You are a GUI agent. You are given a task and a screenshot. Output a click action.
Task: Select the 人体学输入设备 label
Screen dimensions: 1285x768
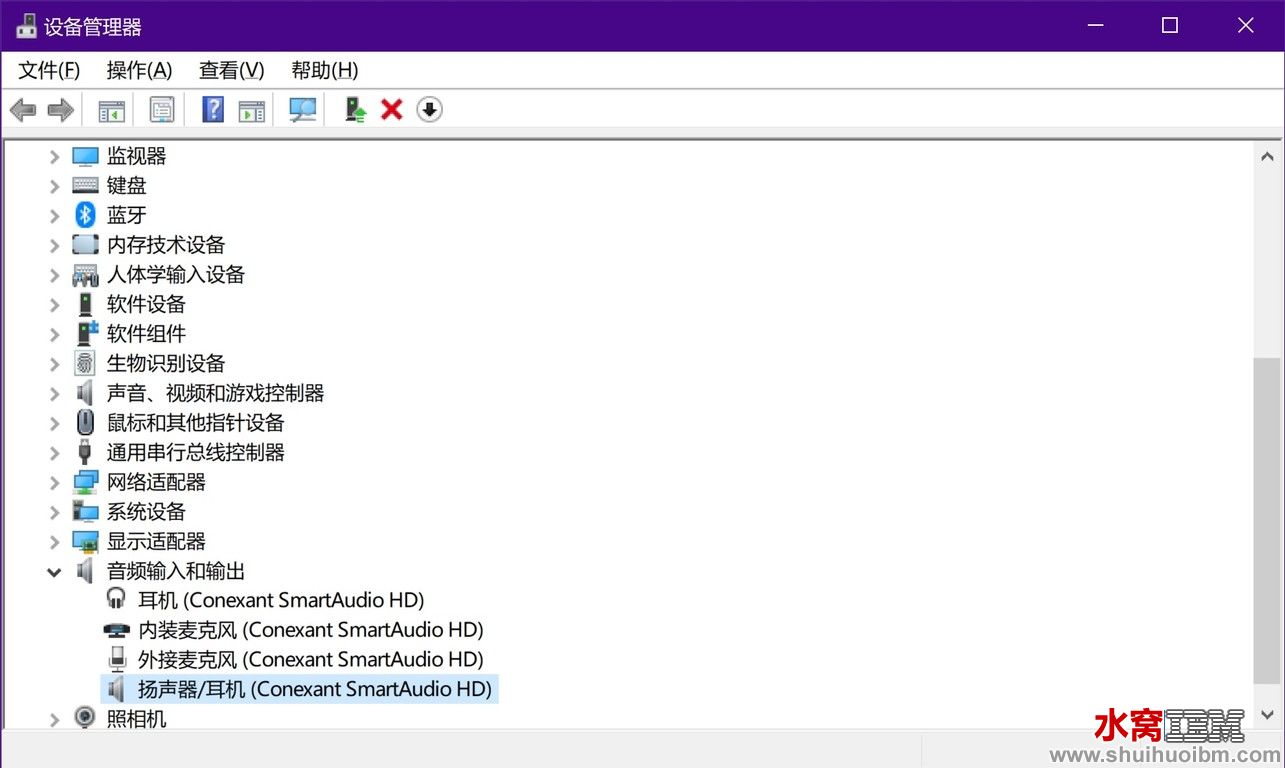pos(176,275)
